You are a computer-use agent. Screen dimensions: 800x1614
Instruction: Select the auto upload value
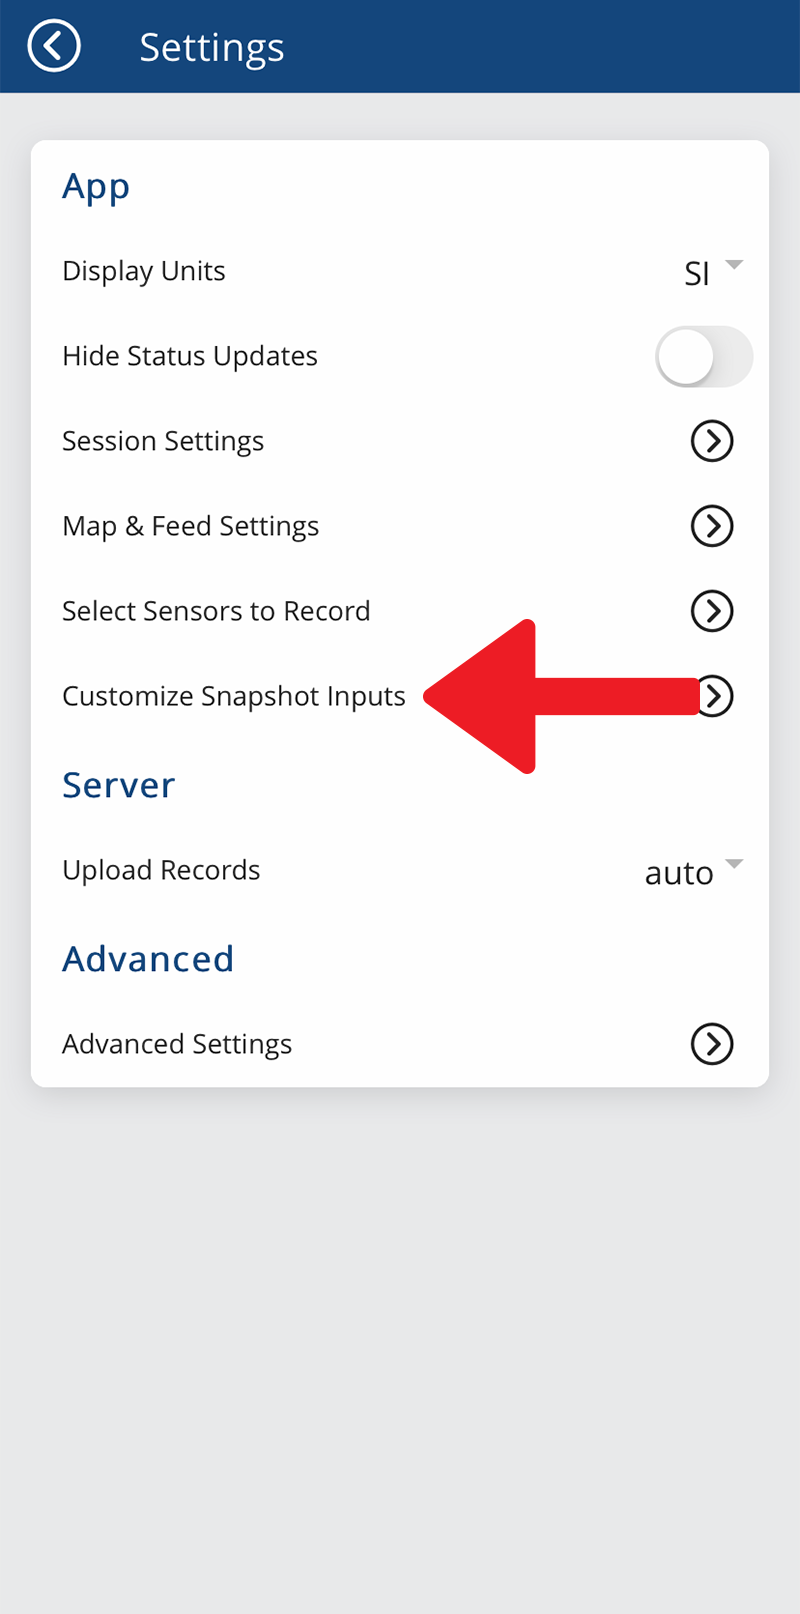(679, 873)
